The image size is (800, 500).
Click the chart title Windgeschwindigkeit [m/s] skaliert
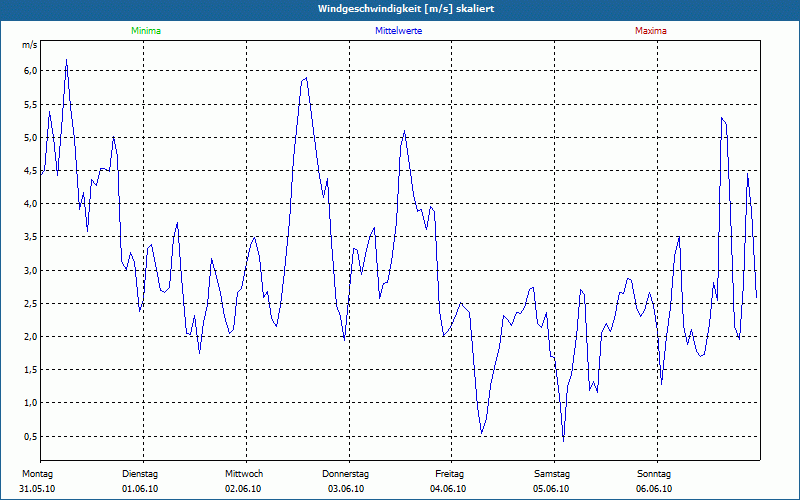406,9
